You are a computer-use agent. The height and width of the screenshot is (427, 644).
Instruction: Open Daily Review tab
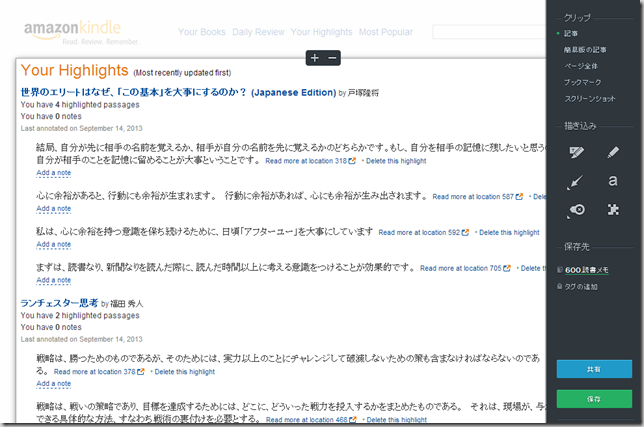(258, 32)
